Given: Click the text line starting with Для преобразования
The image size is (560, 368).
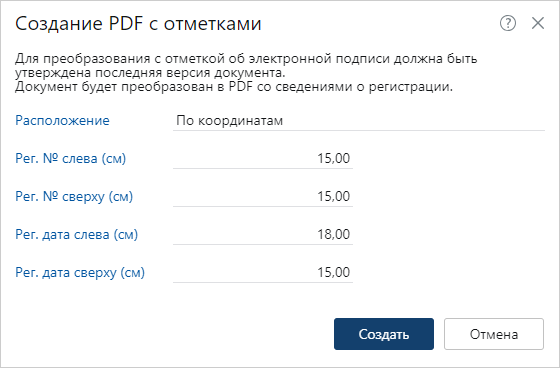Looking at the screenshot, I should point(246,59).
